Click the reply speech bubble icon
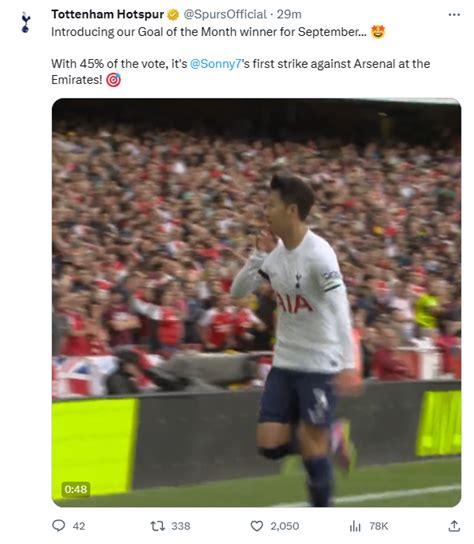474x544 pixels. point(58,526)
